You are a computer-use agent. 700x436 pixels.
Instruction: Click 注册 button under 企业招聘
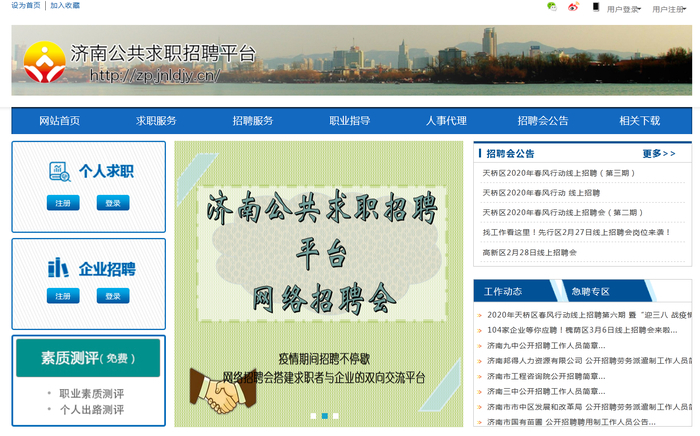[63, 296]
